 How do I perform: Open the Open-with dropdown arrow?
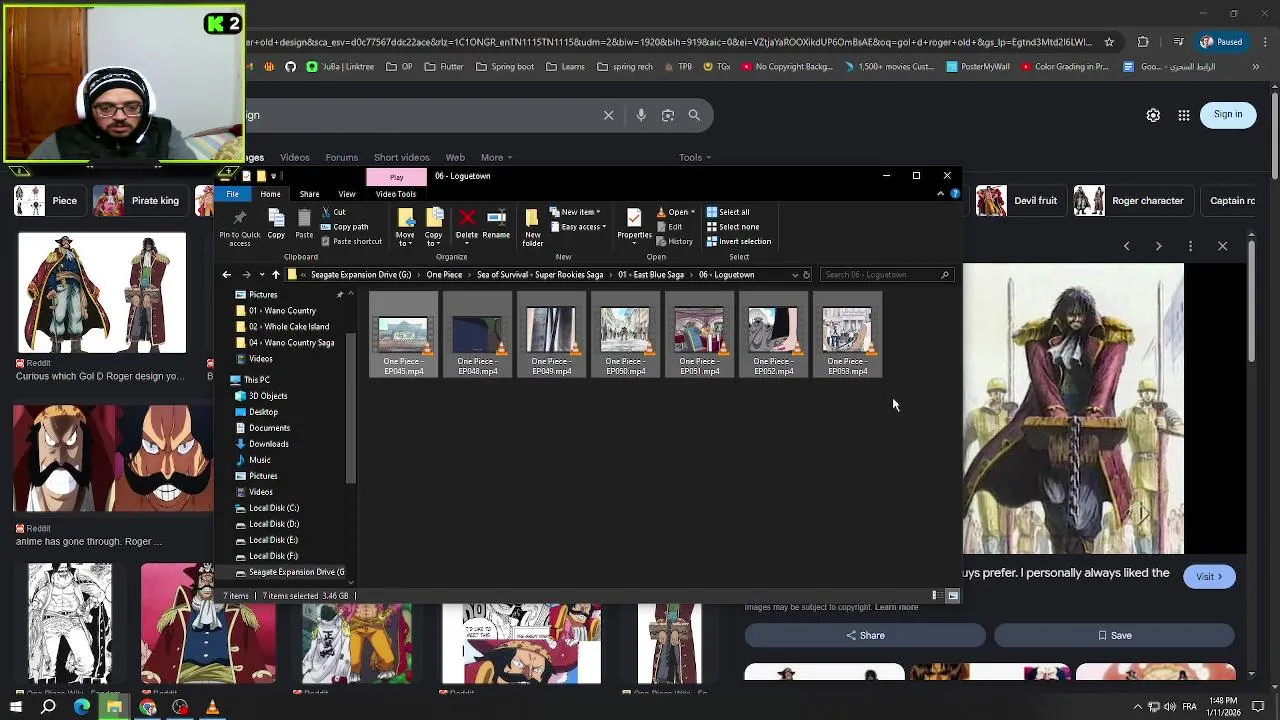click(x=692, y=212)
